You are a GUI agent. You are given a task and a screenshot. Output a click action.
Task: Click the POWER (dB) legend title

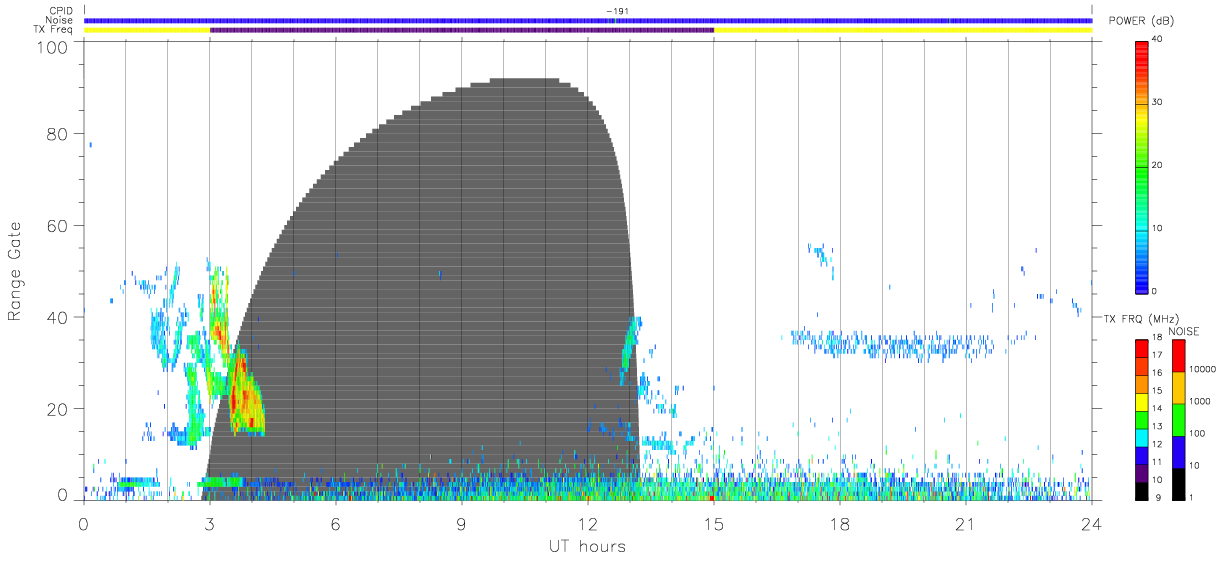tap(1141, 21)
